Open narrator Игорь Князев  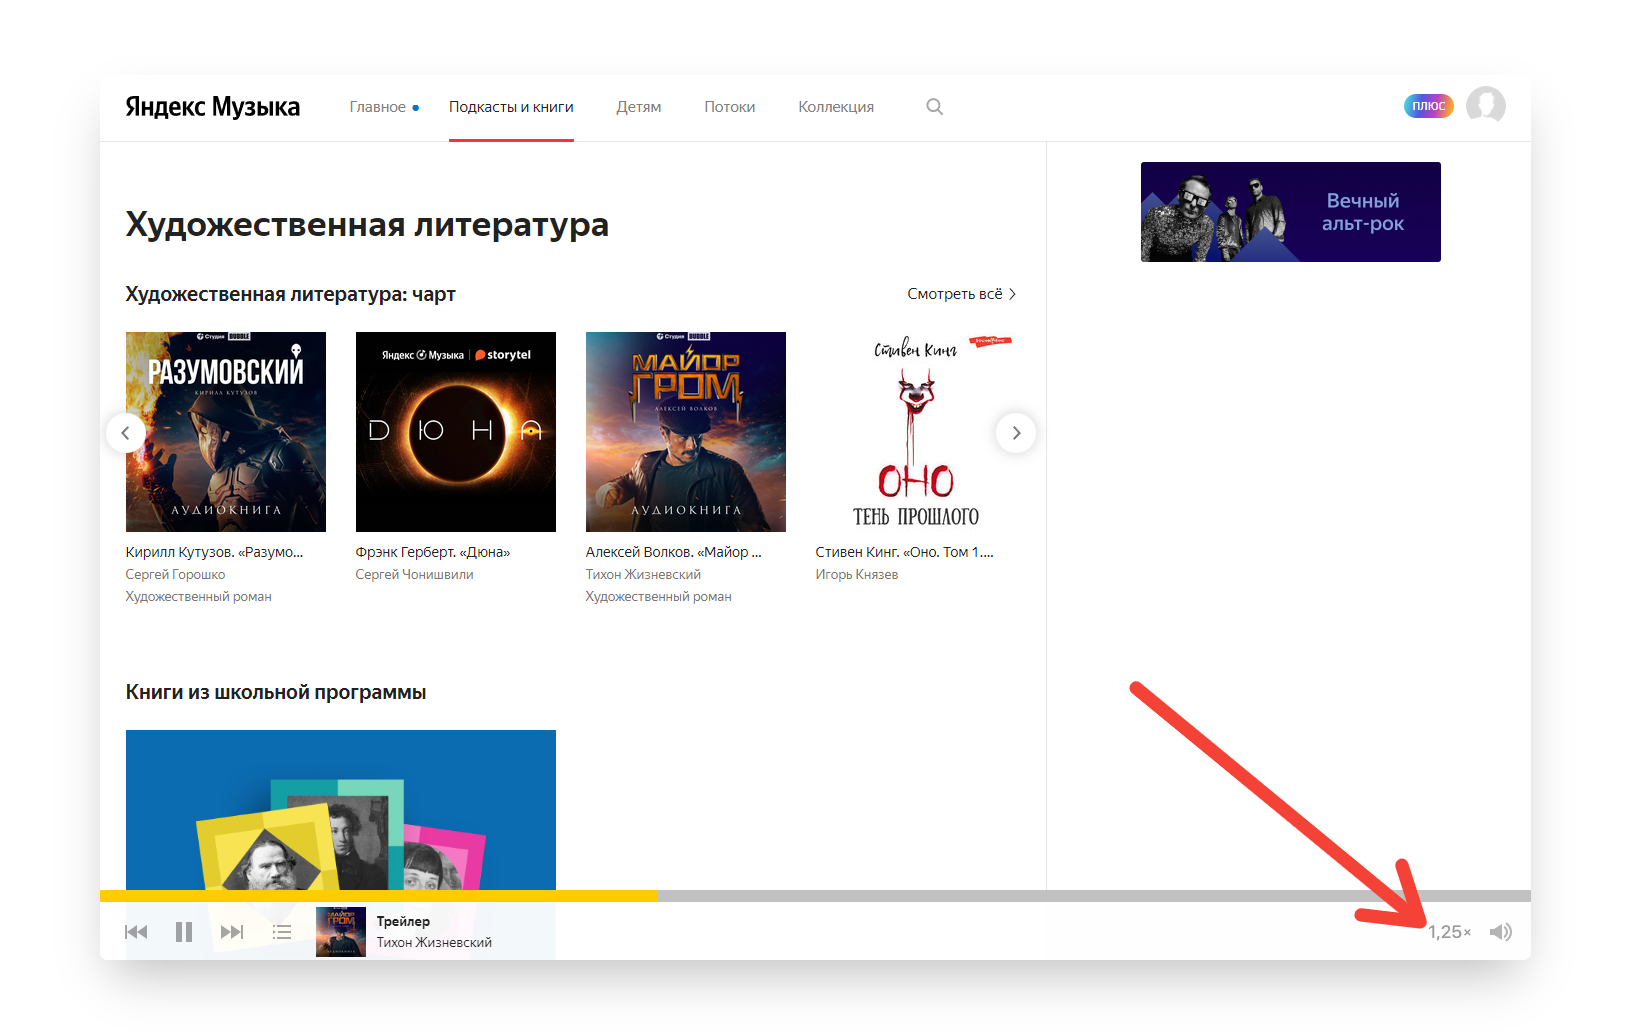[856, 574]
